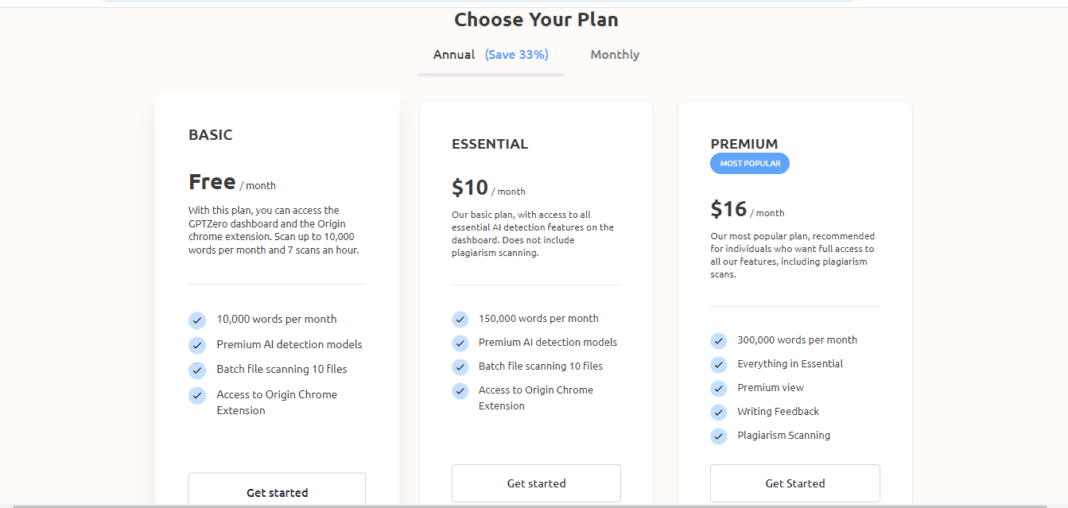Click the checkmark beside Plagiarism Scanning
Viewport: 1068px width, 508px height.
click(x=719, y=436)
